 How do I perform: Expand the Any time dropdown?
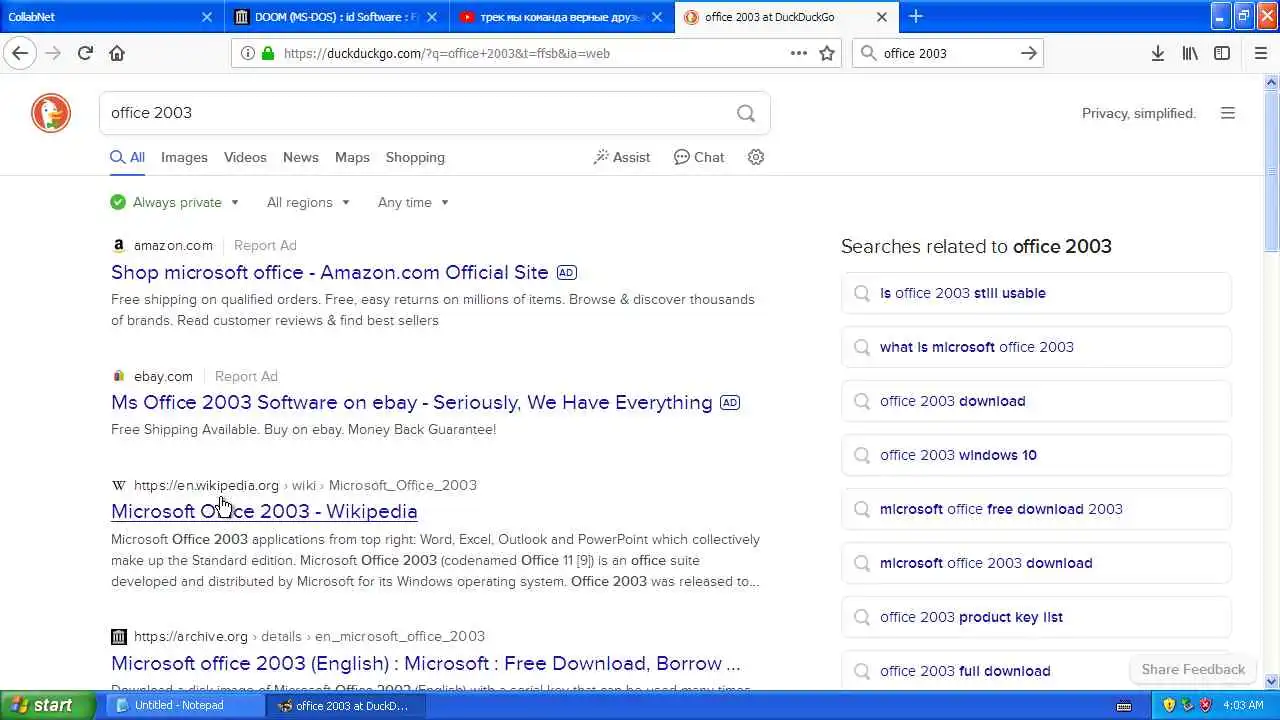click(x=413, y=202)
